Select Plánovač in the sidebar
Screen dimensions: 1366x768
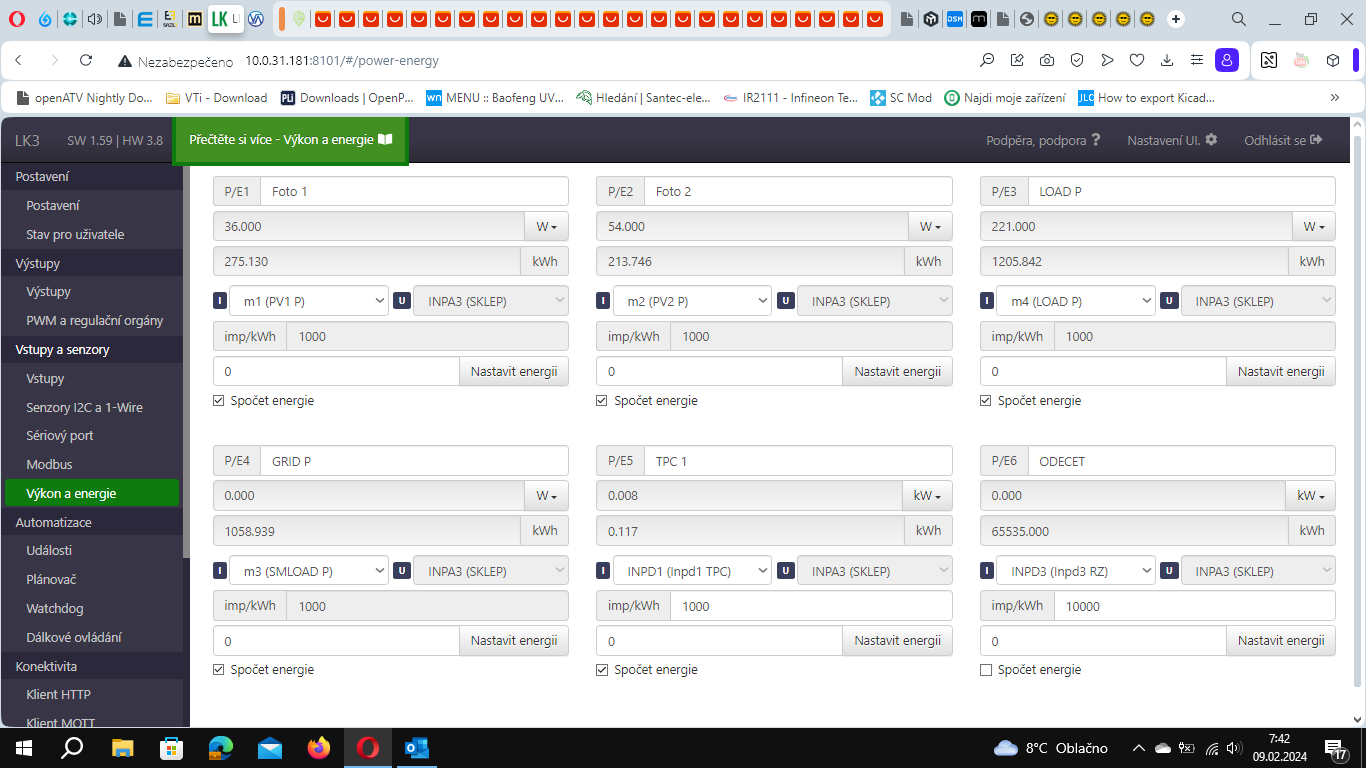(x=51, y=580)
